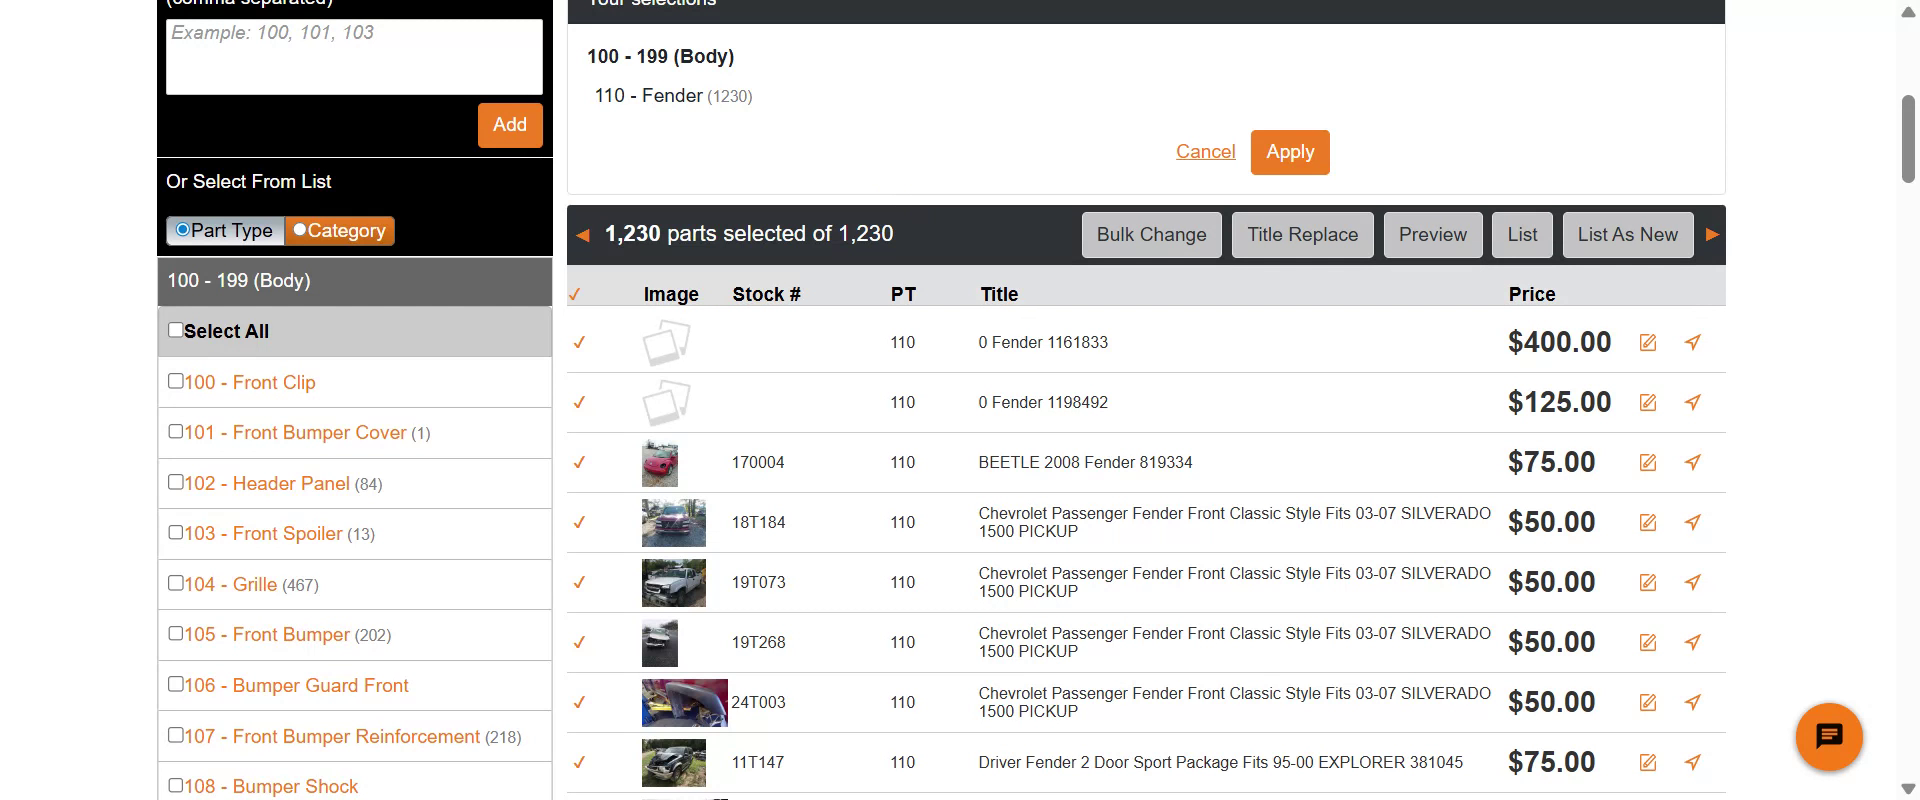Click send arrow for stock 18T184
This screenshot has width=1920, height=800.
click(1692, 523)
